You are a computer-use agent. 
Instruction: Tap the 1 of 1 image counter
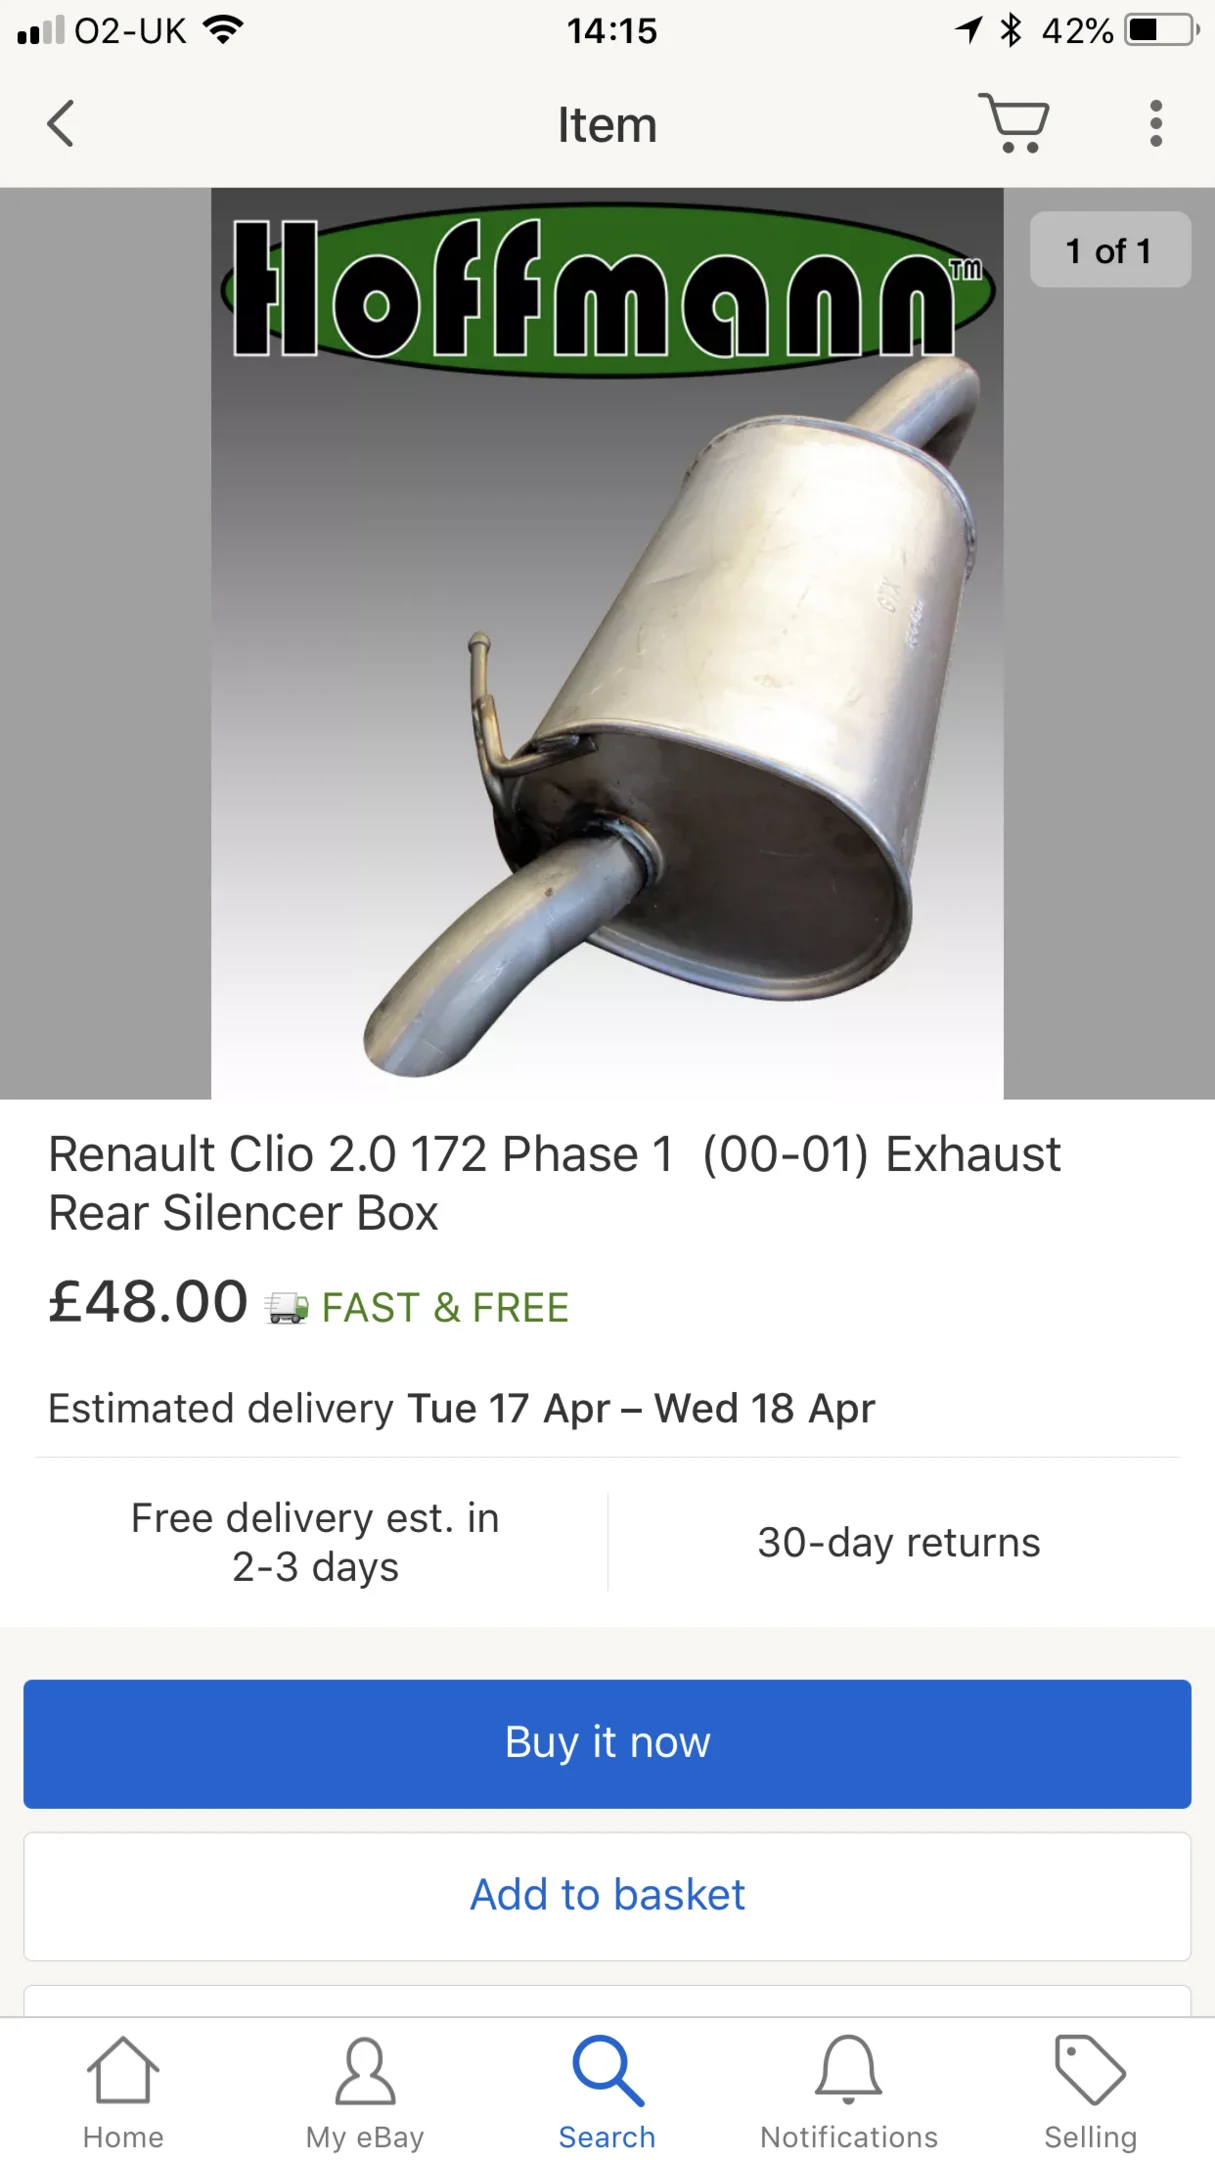coord(1110,250)
